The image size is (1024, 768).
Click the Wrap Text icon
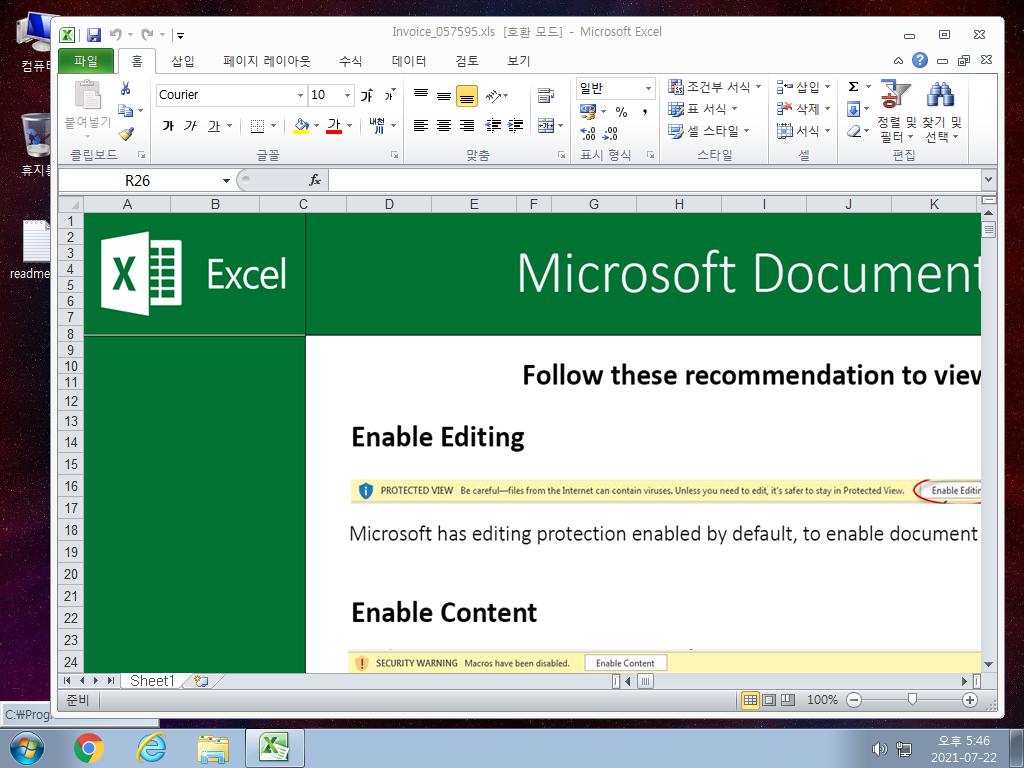pos(546,95)
